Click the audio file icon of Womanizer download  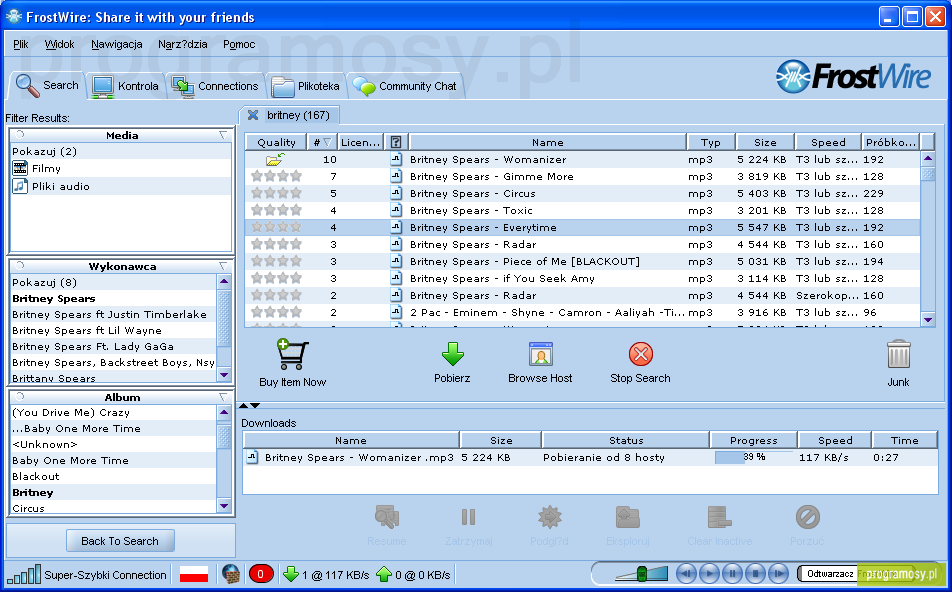pyautogui.click(x=252, y=457)
